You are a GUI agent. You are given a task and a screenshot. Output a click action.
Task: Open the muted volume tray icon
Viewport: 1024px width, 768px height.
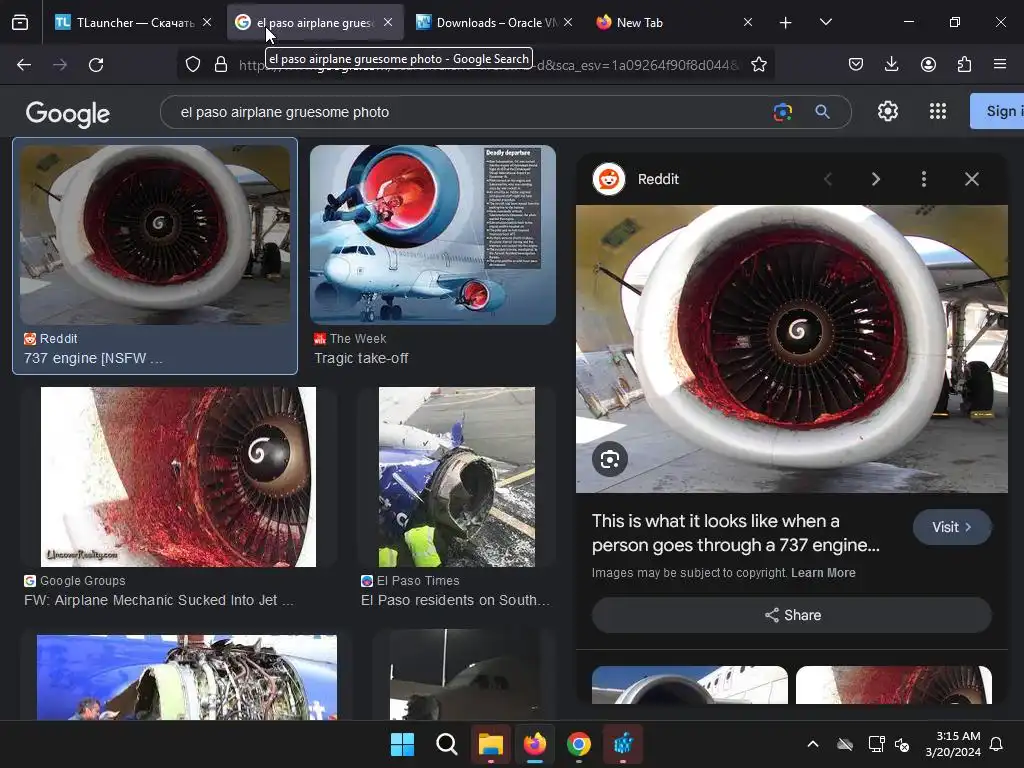(902, 744)
